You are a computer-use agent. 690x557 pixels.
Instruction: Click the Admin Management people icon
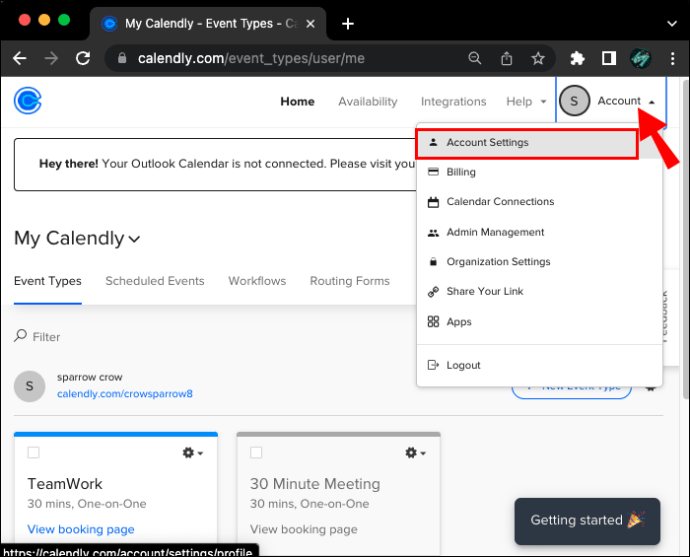point(433,233)
